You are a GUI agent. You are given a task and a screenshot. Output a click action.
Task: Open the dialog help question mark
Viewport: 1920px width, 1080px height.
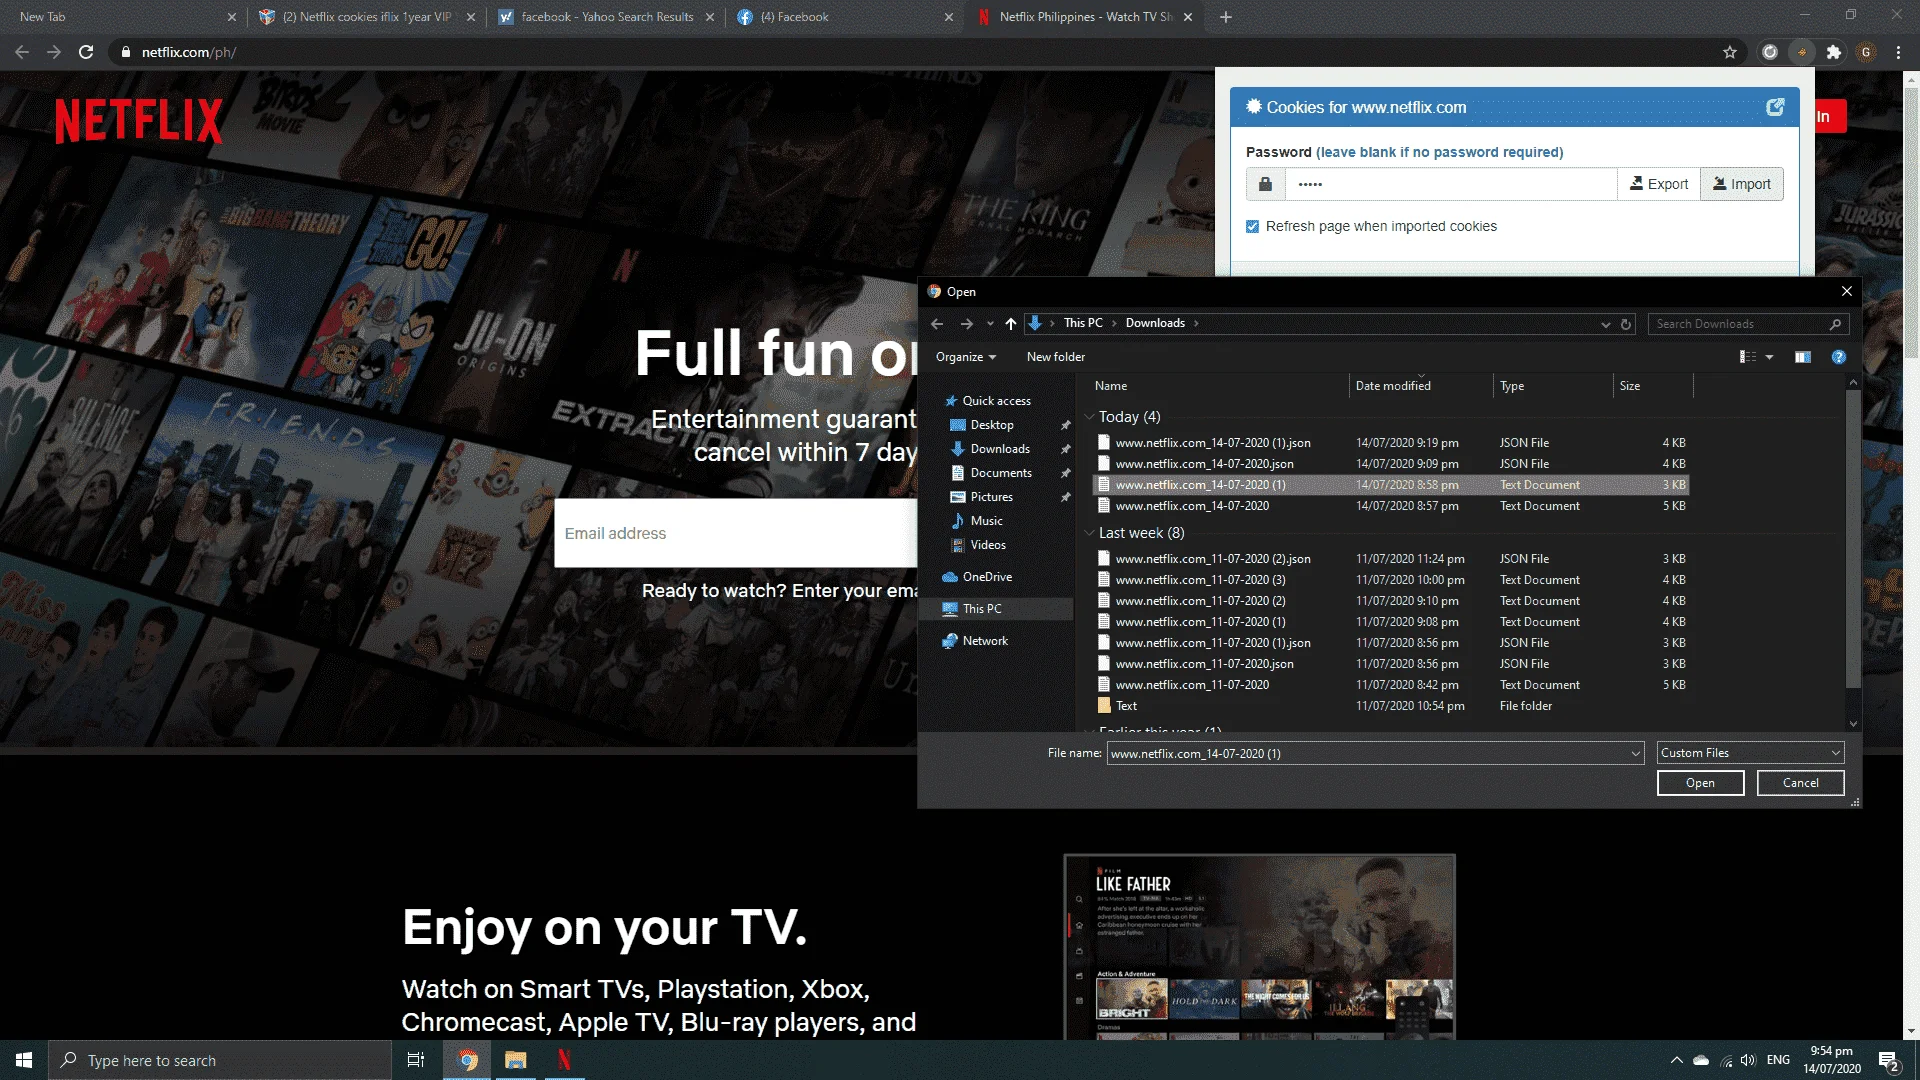[1839, 357]
